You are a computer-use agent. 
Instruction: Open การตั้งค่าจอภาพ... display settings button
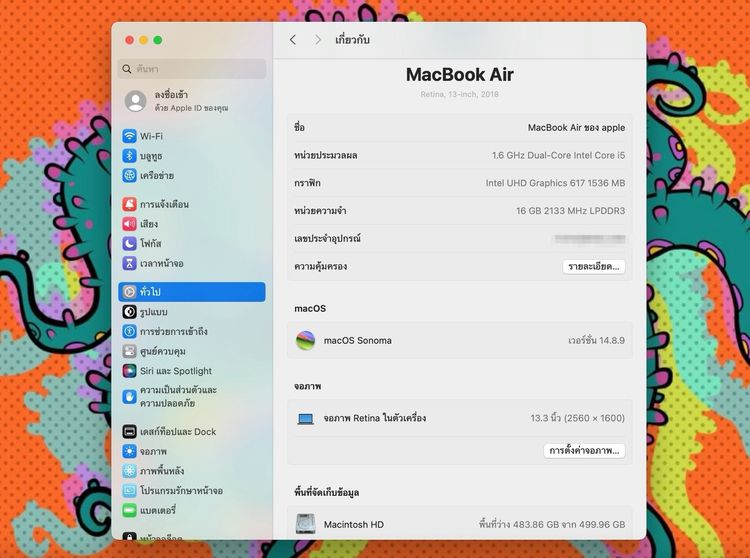584,450
